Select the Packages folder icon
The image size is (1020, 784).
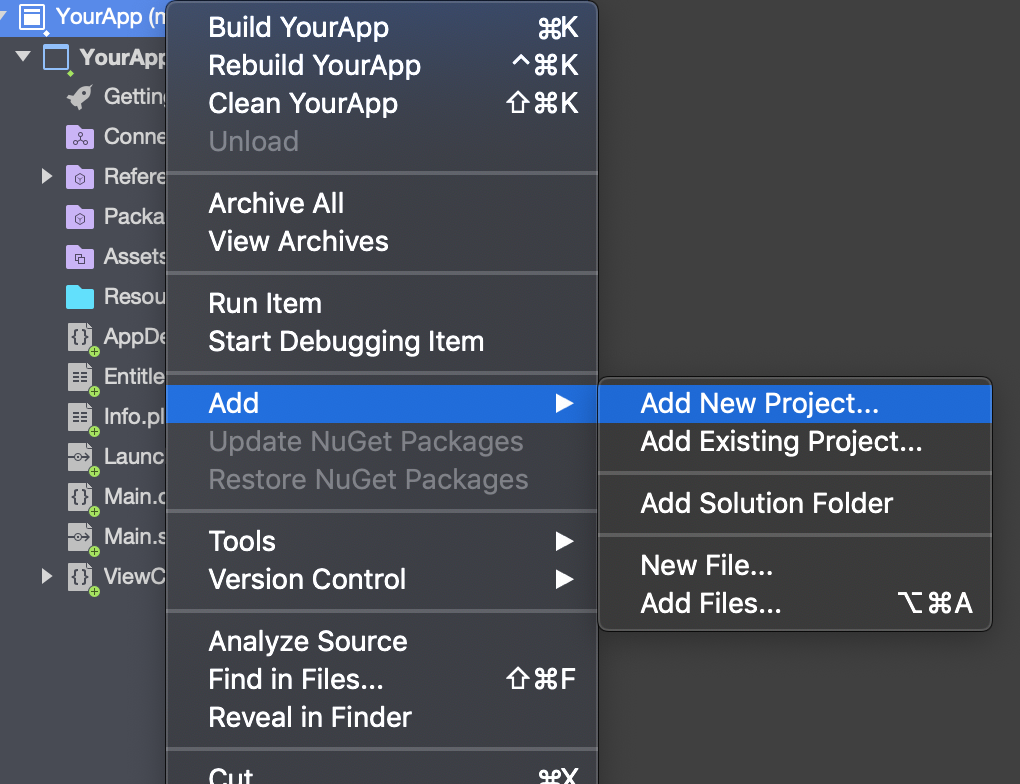tap(80, 217)
